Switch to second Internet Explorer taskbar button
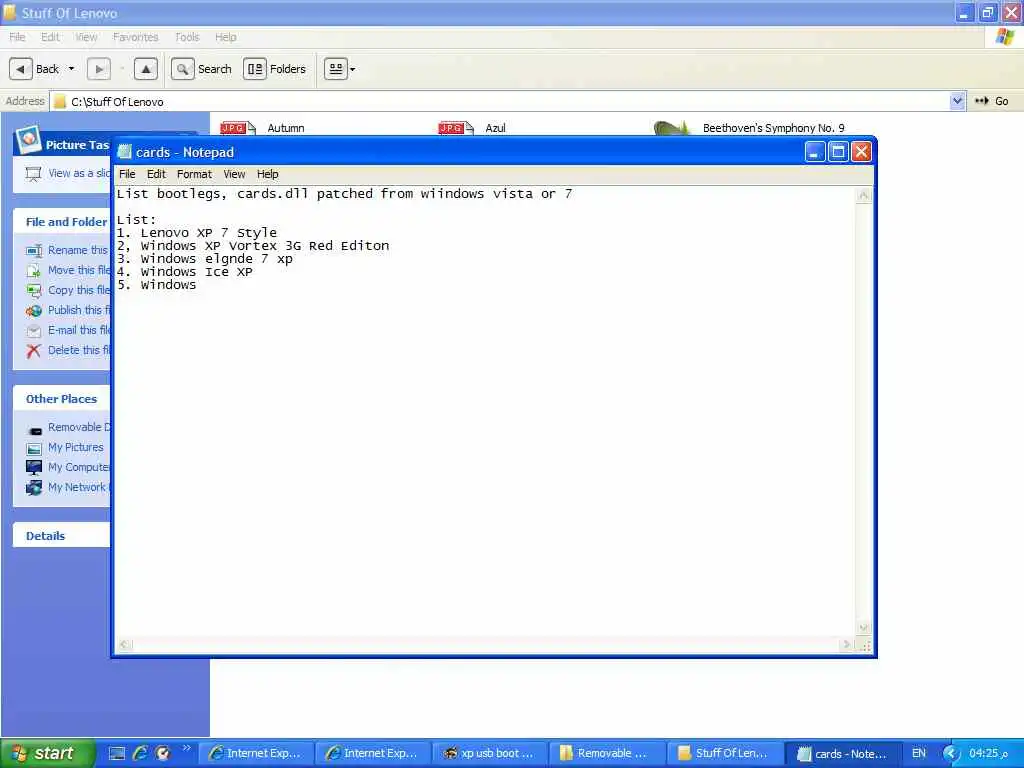 coord(373,753)
